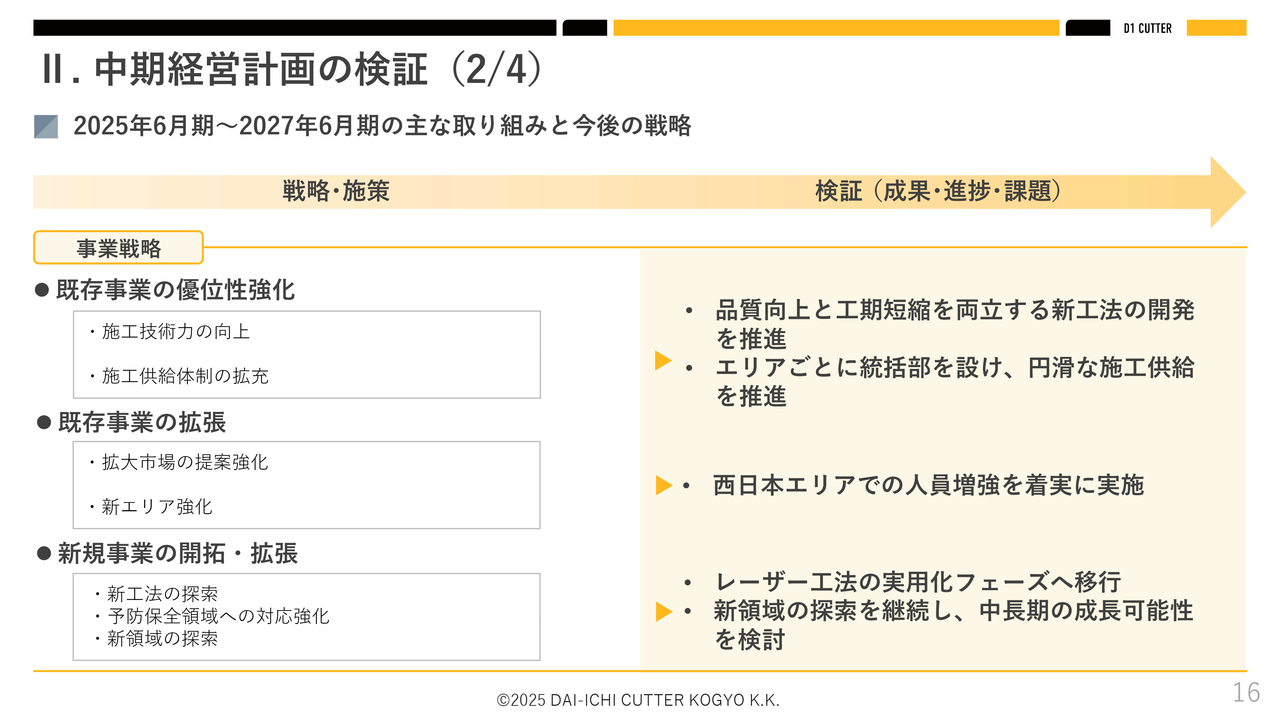Click the long orange bar in the header

pyautogui.click(x=836, y=28)
